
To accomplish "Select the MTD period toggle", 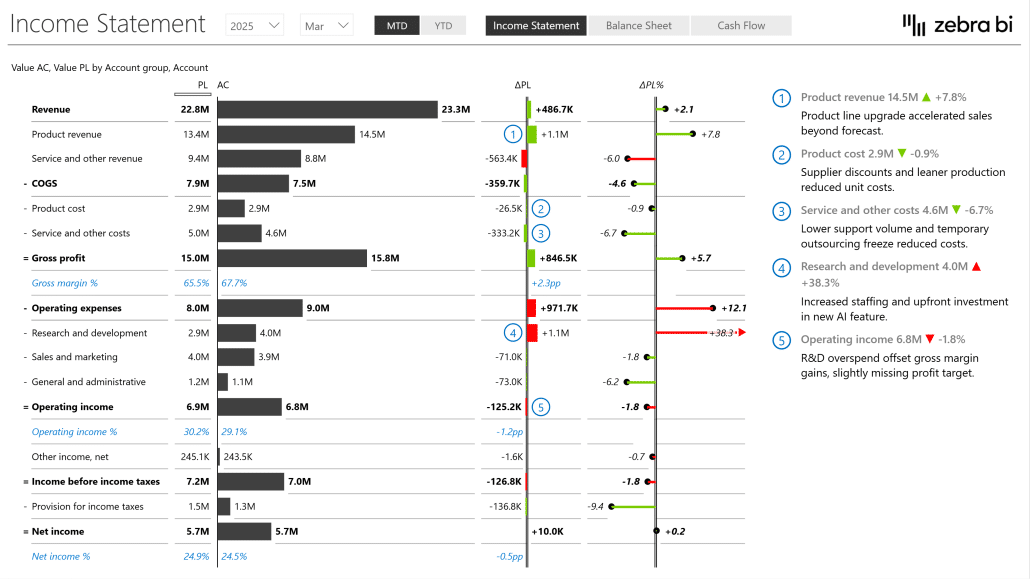I will pyautogui.click(x=397, y=26).
